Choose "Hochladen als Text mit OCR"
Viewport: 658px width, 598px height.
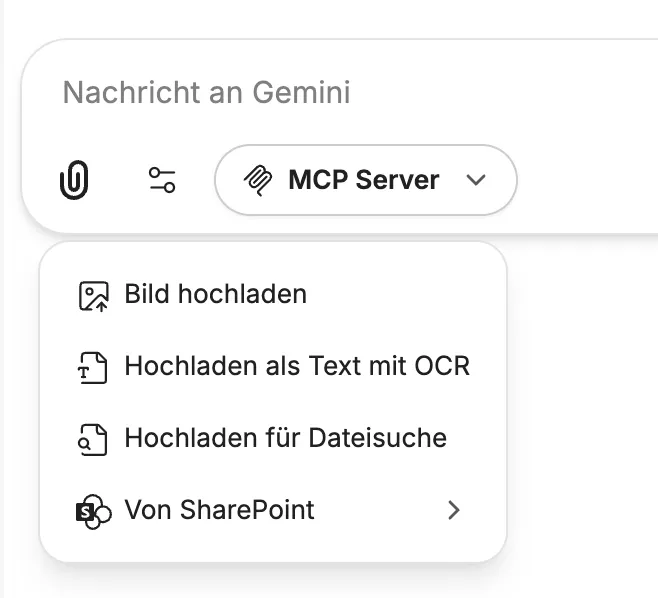point(296,367)
